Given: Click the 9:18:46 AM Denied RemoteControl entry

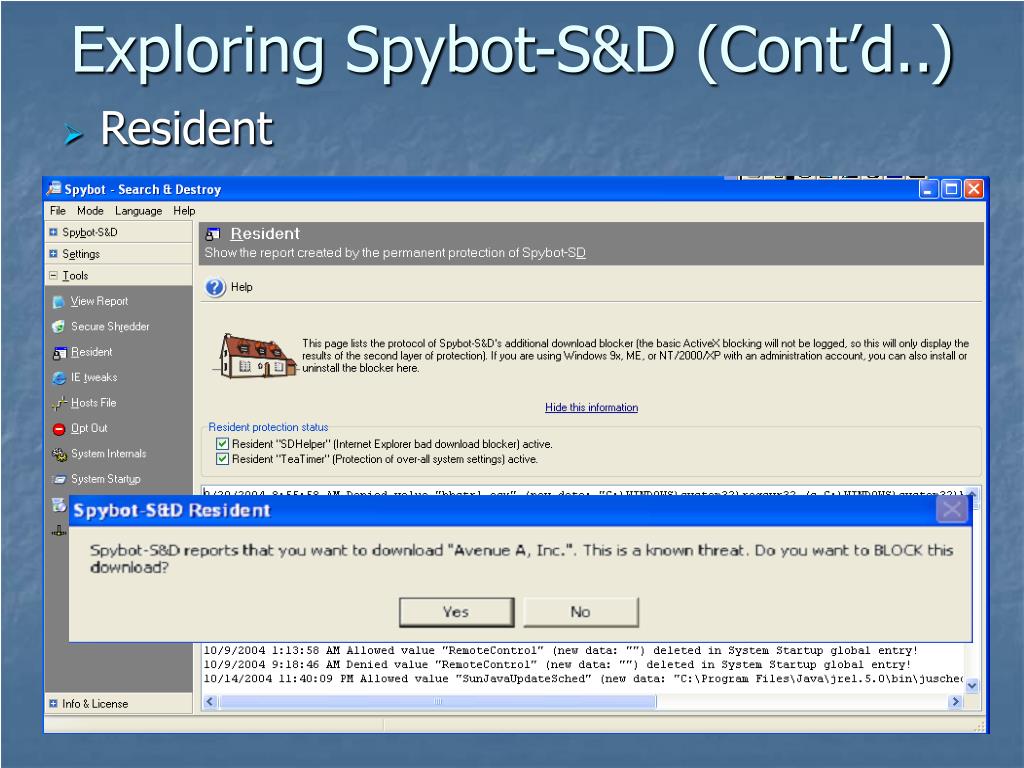Looking at the screenshot, I should click(557, 665).
